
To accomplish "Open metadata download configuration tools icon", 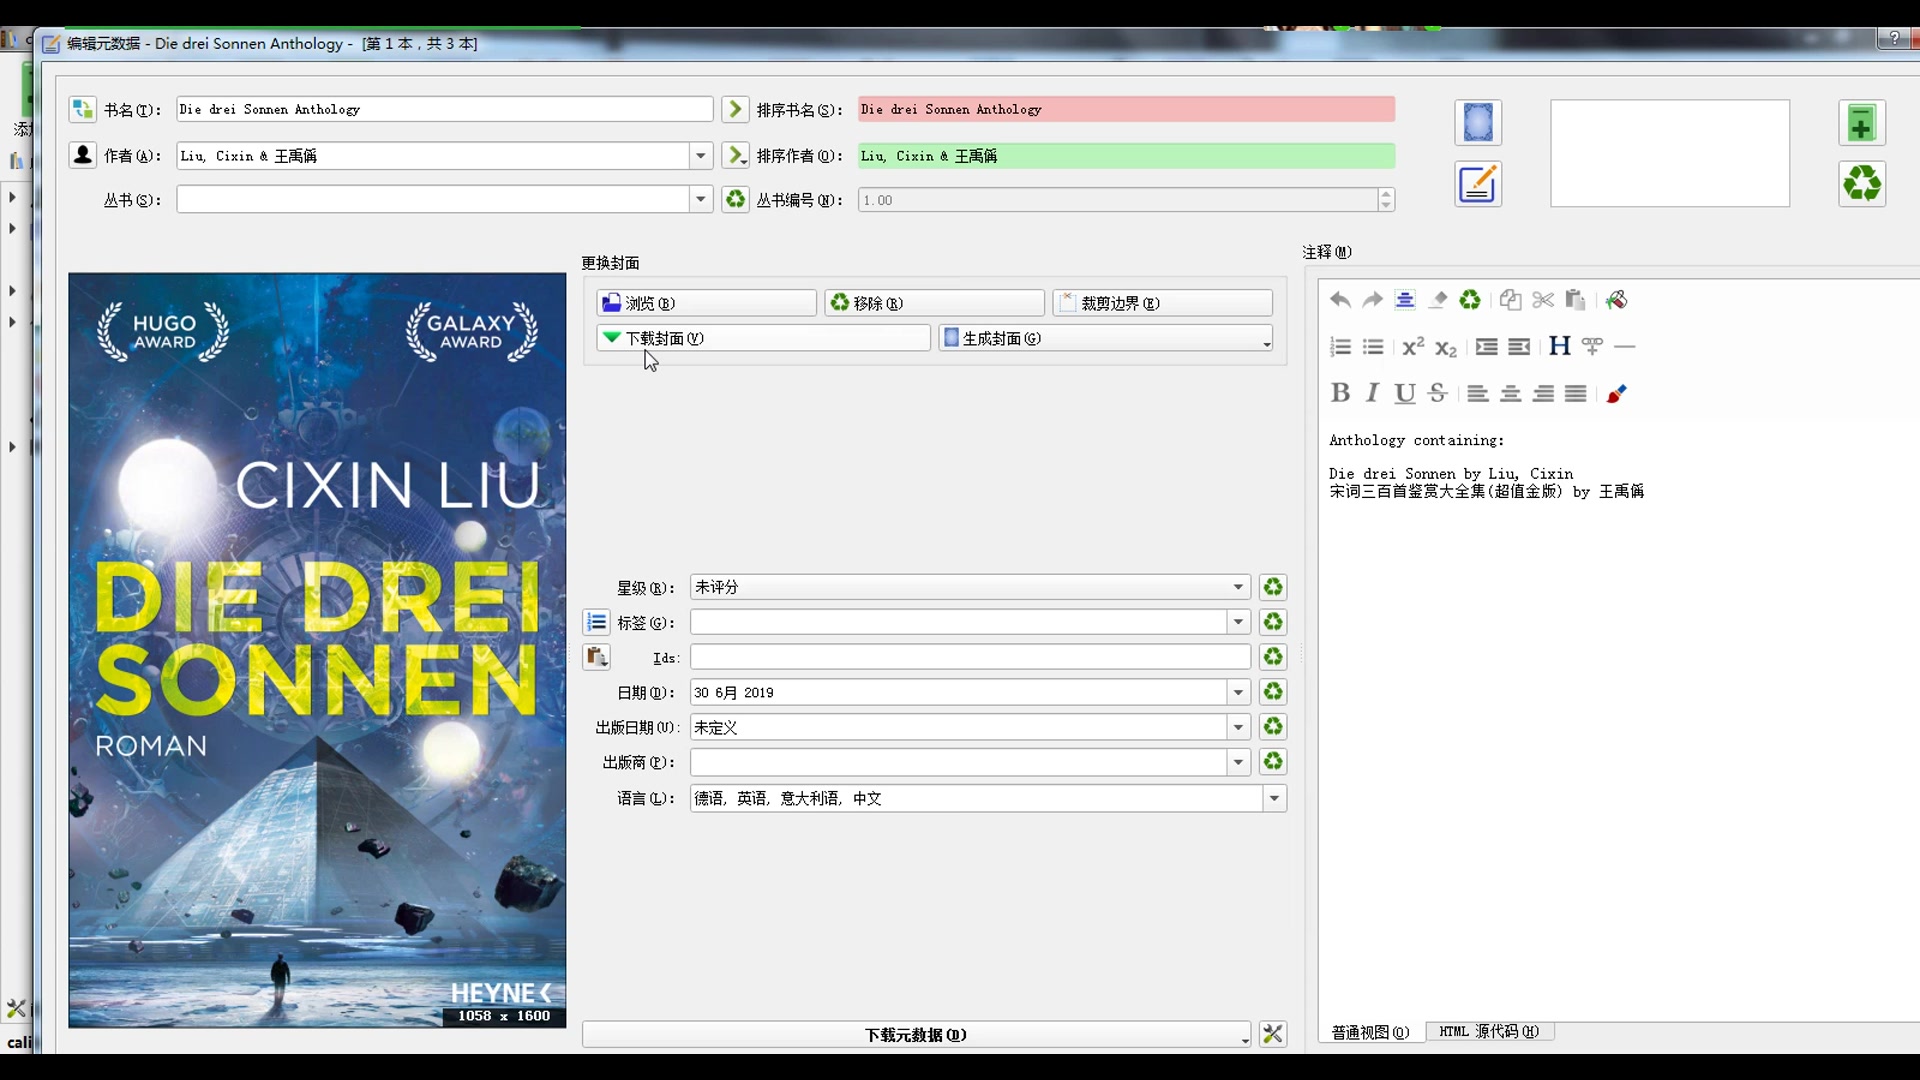I will [1272, 1034].
